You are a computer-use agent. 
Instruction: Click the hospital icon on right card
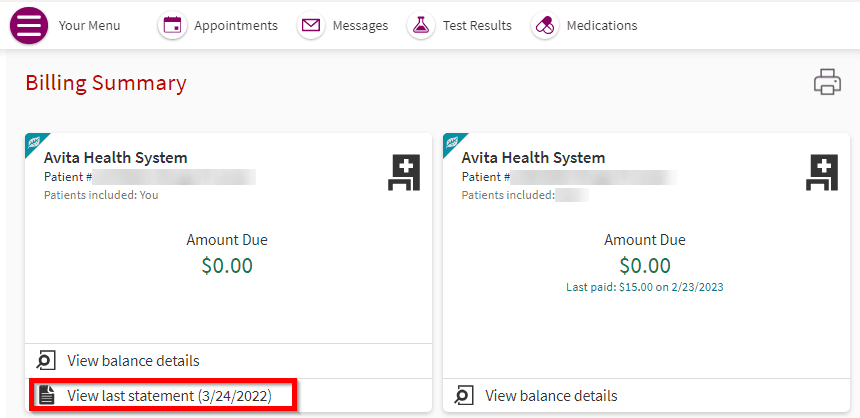pyautogui.click(x=822, y=172)
